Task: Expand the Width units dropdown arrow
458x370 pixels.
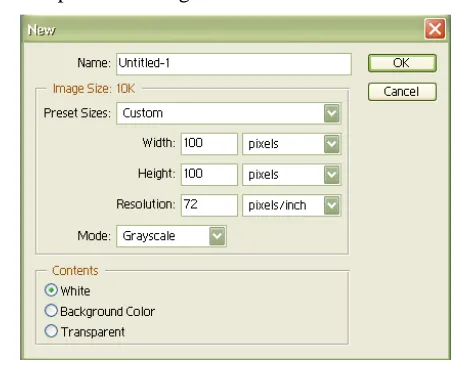Action: [x=331, y=144]
